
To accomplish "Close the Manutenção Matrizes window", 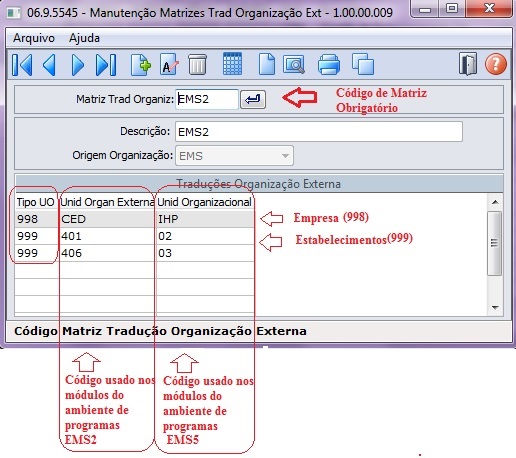I will tap(489, 8).
